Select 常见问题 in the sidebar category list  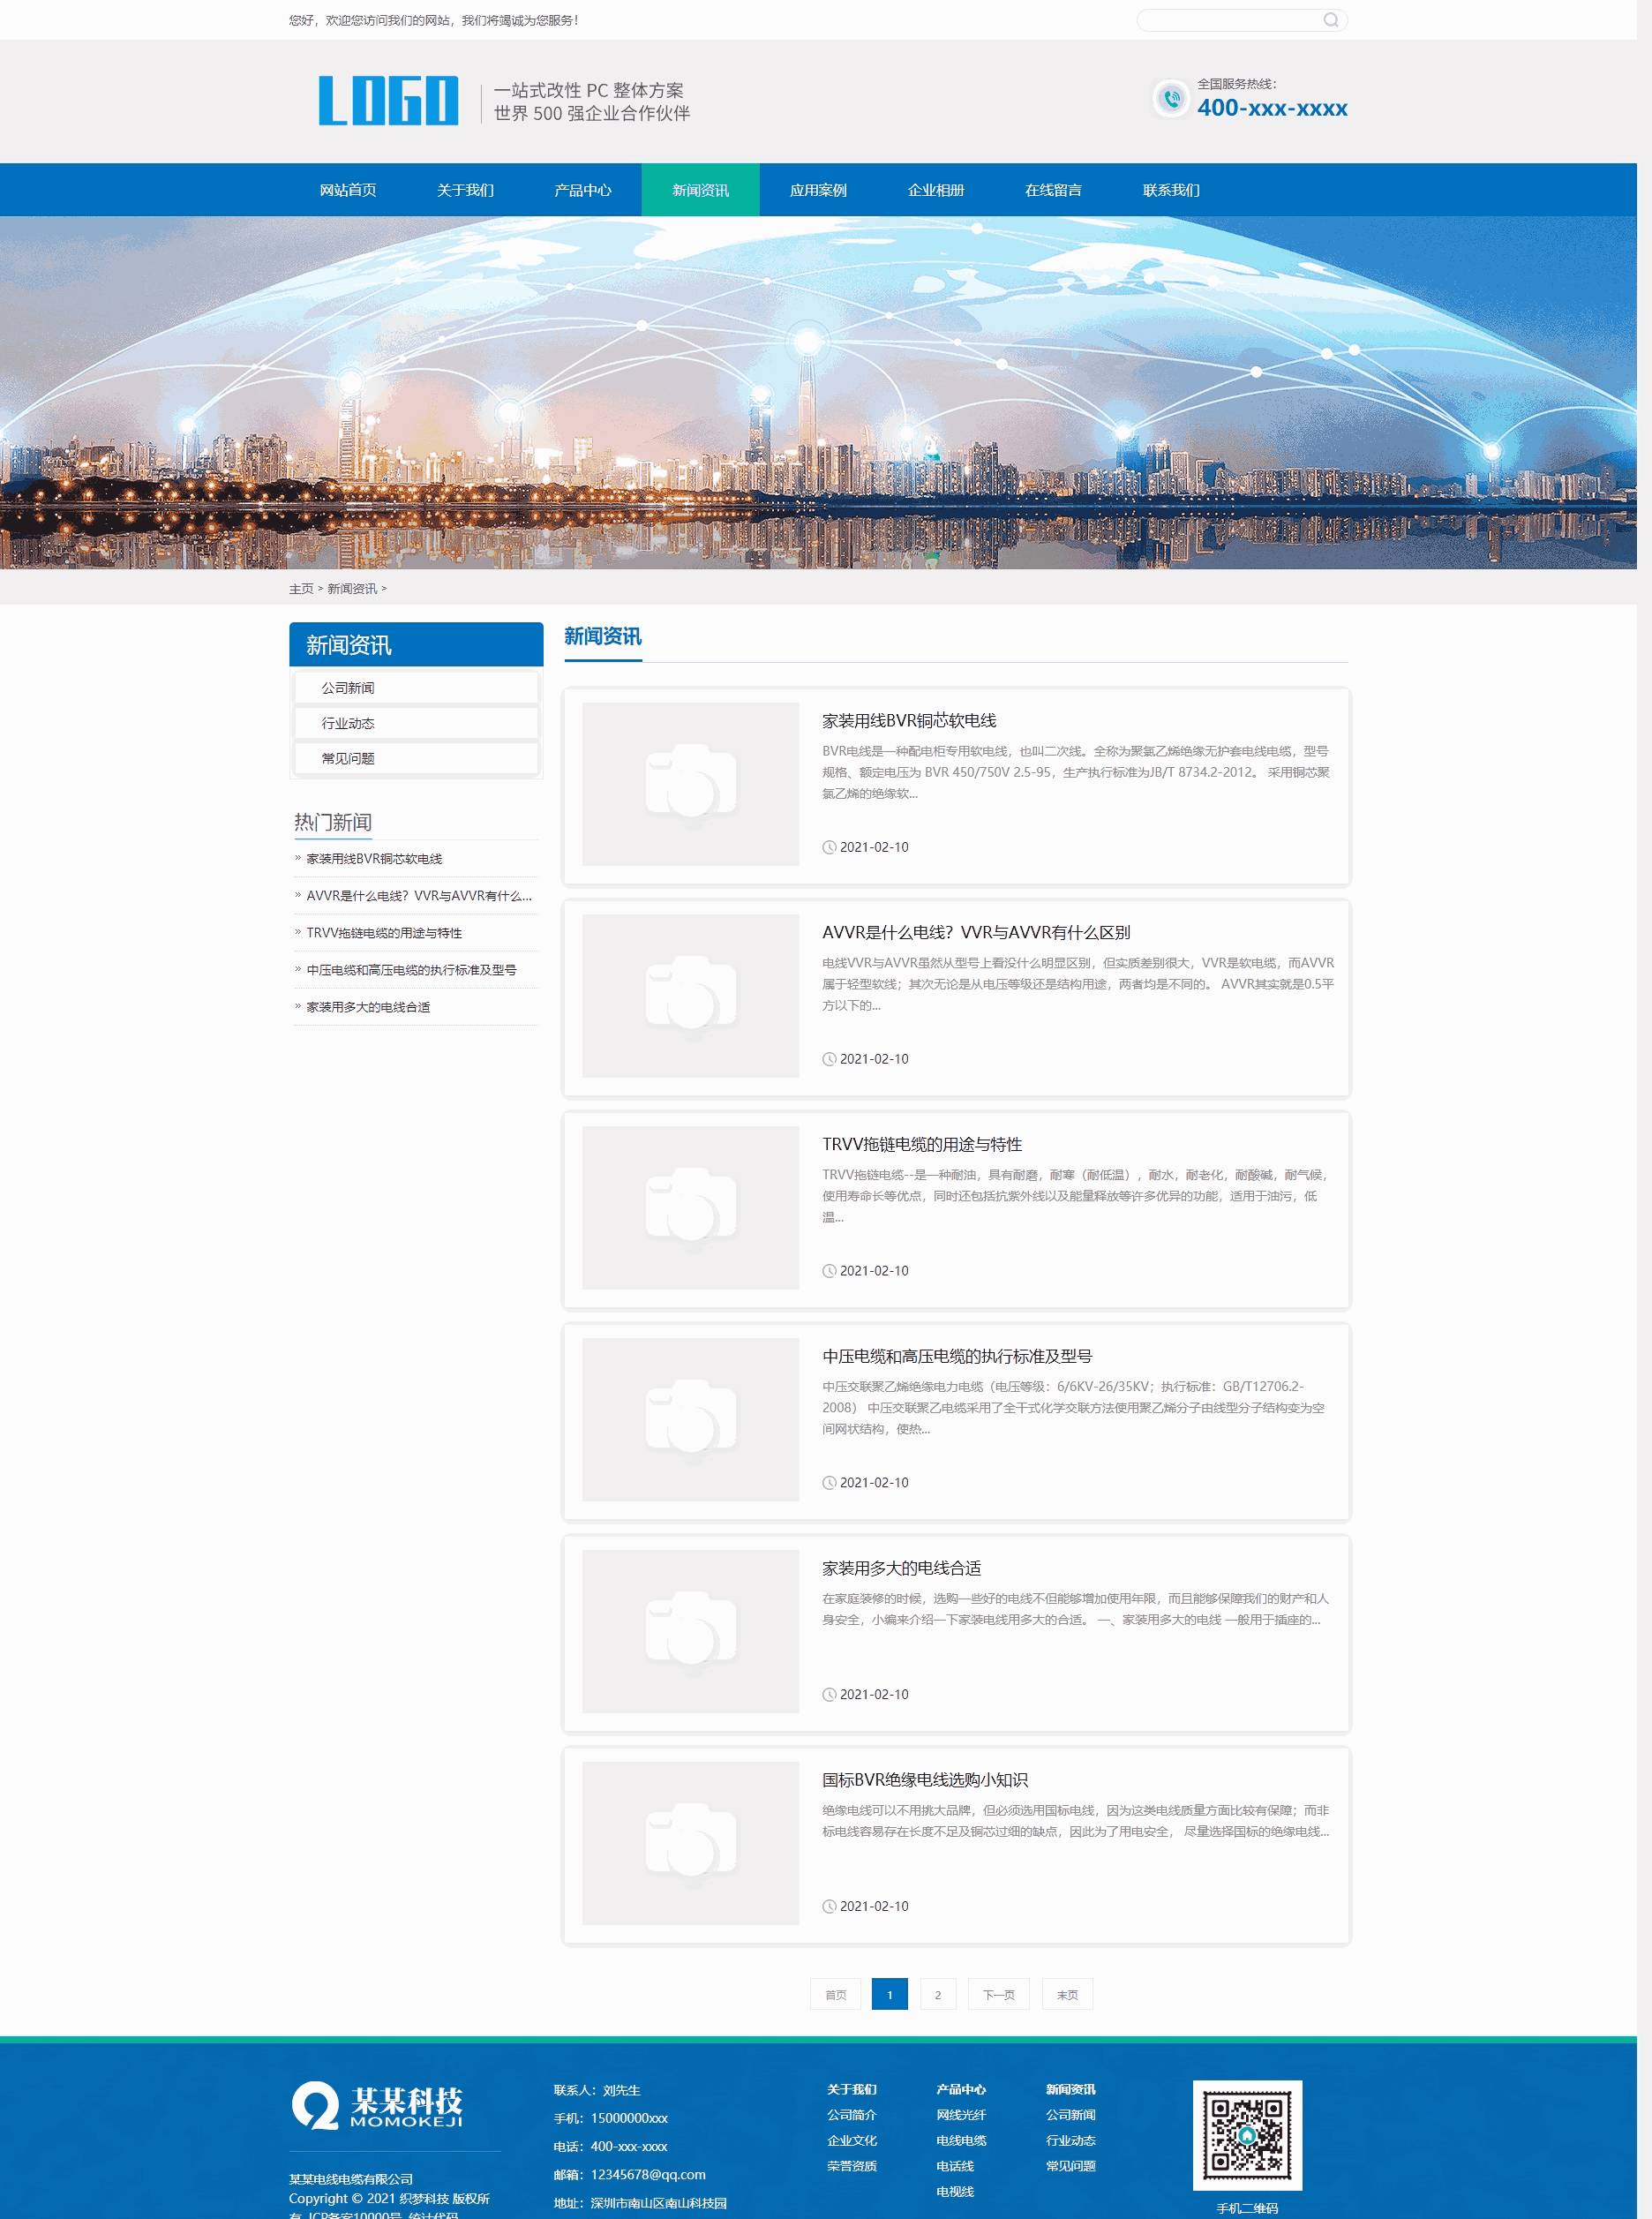tap(348, 758)
